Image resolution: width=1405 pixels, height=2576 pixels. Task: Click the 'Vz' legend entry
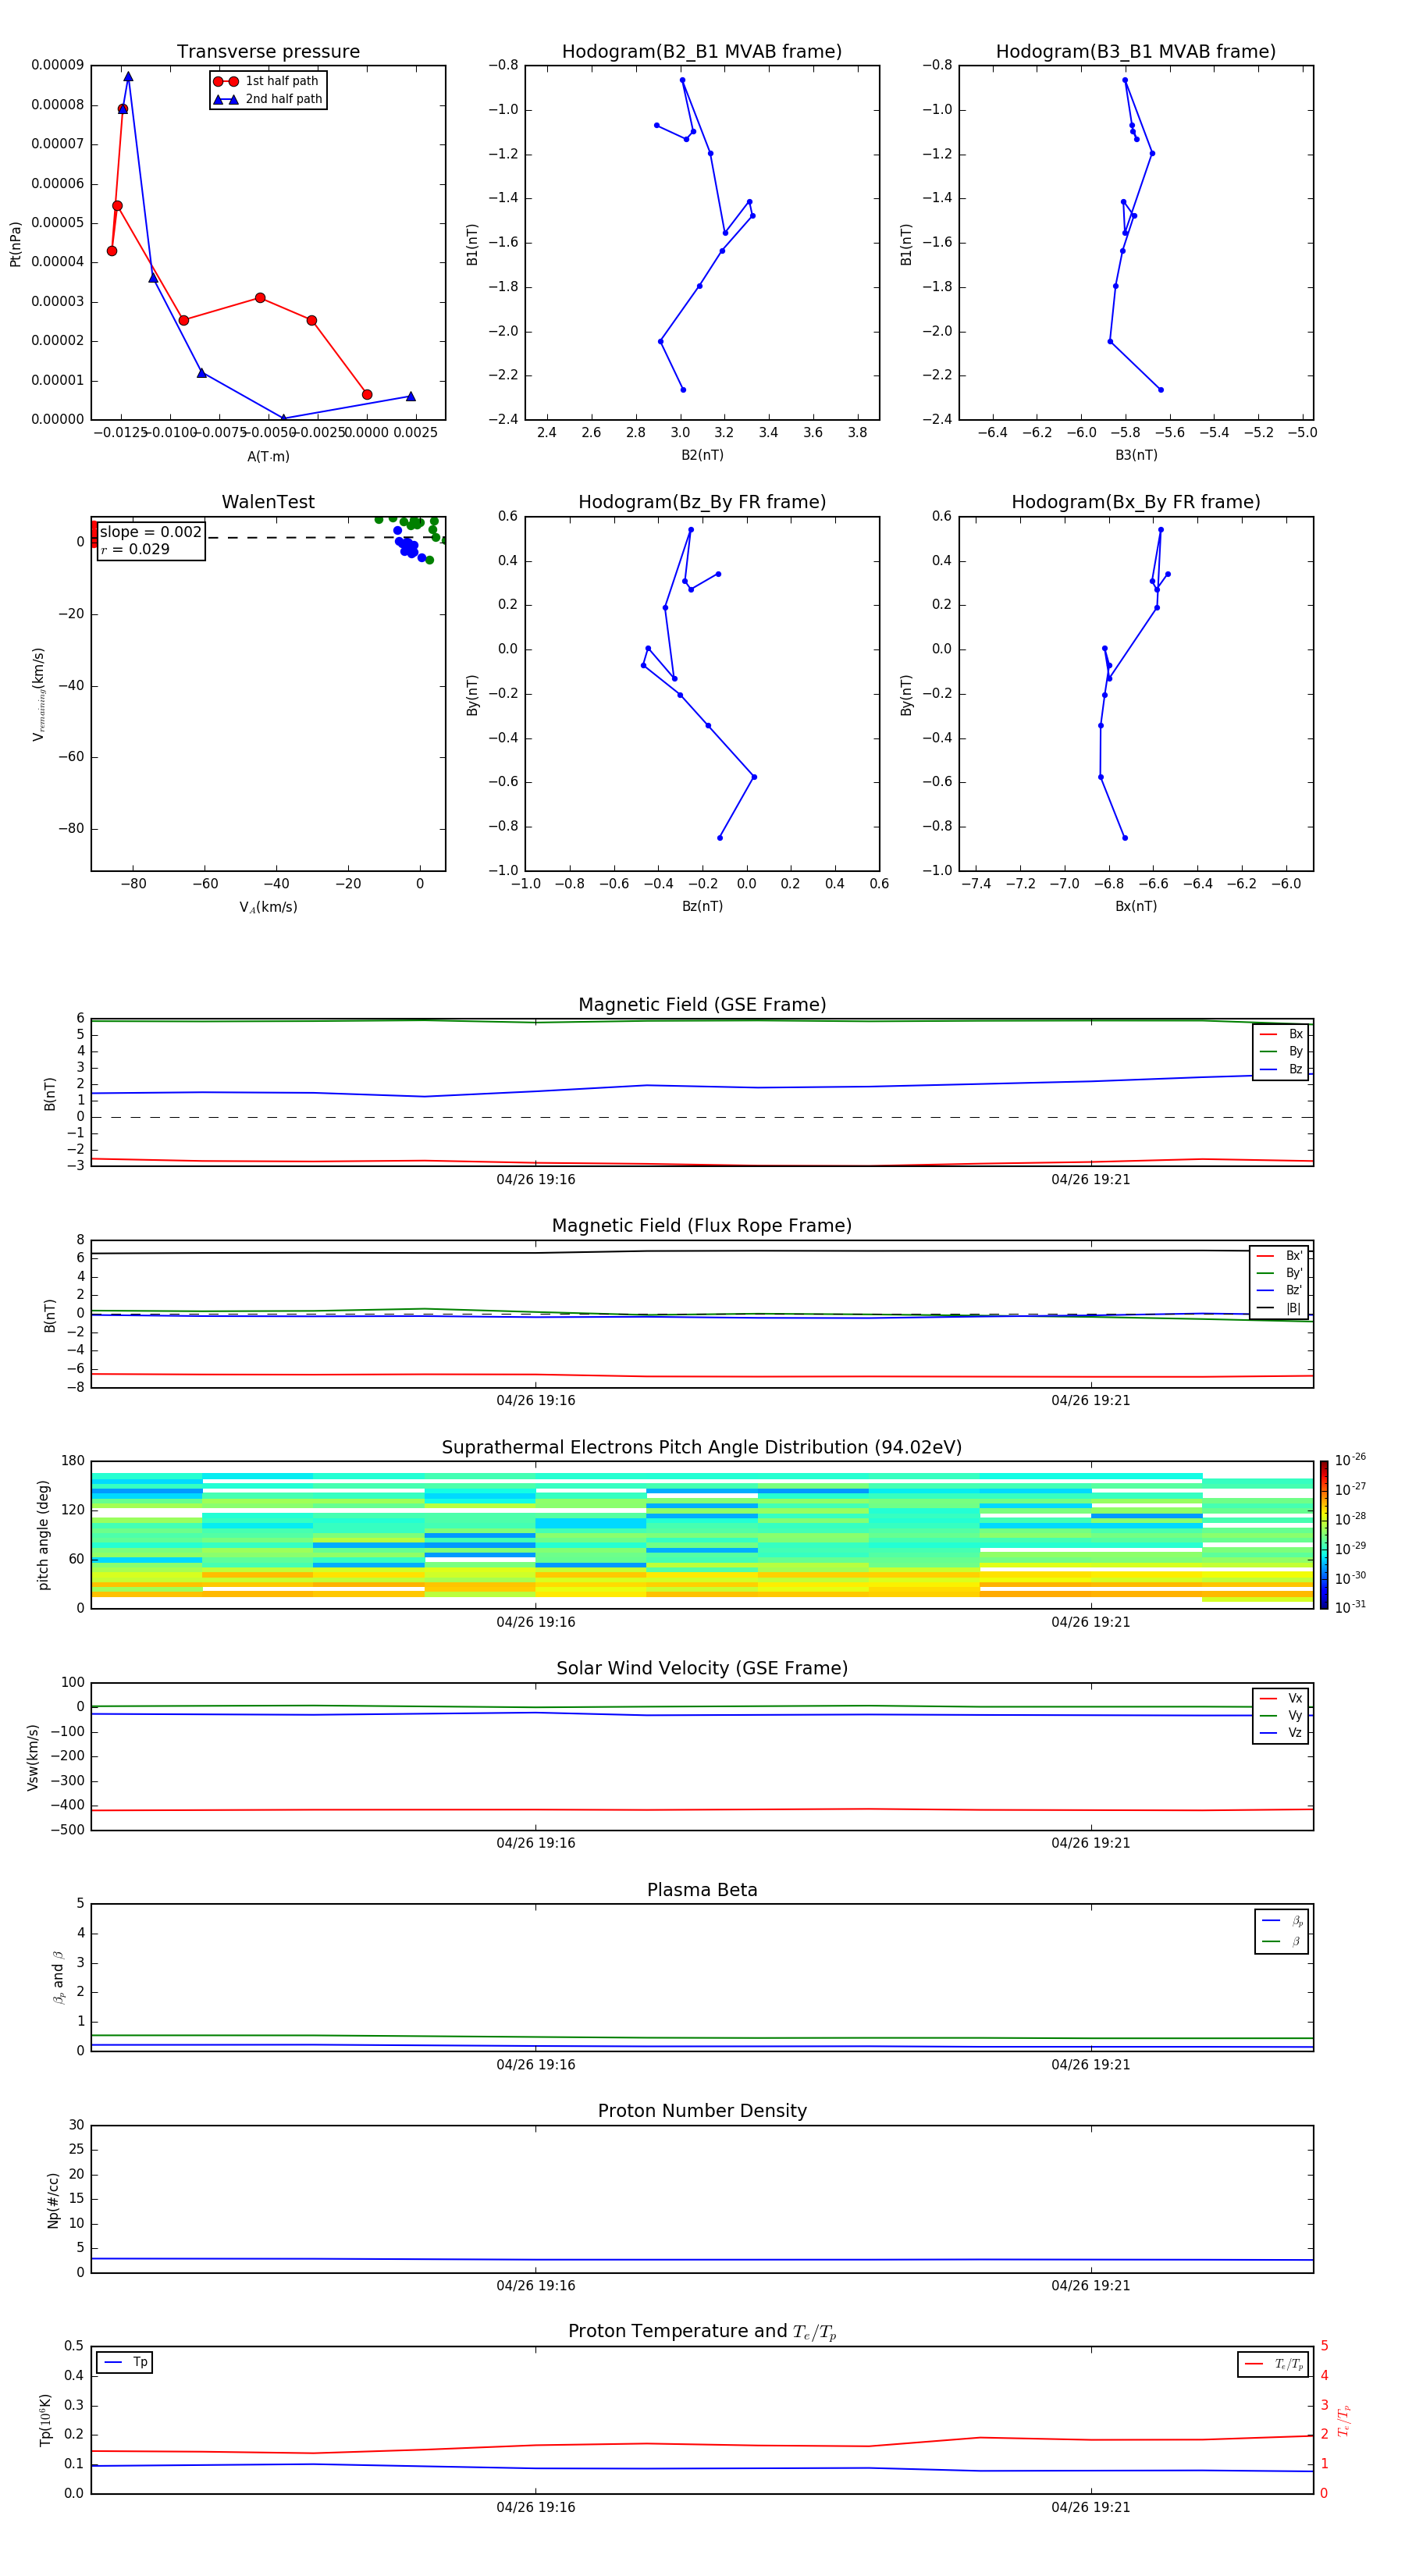point(1282,1733)
